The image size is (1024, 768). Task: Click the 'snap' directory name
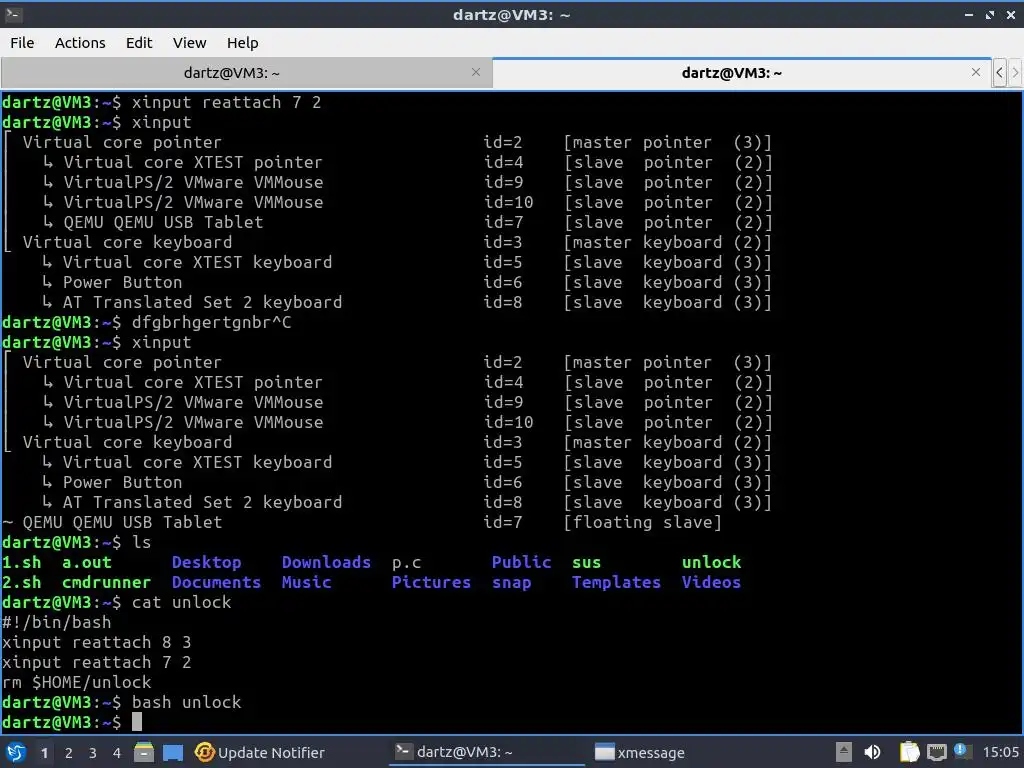[x=511, y=583]
